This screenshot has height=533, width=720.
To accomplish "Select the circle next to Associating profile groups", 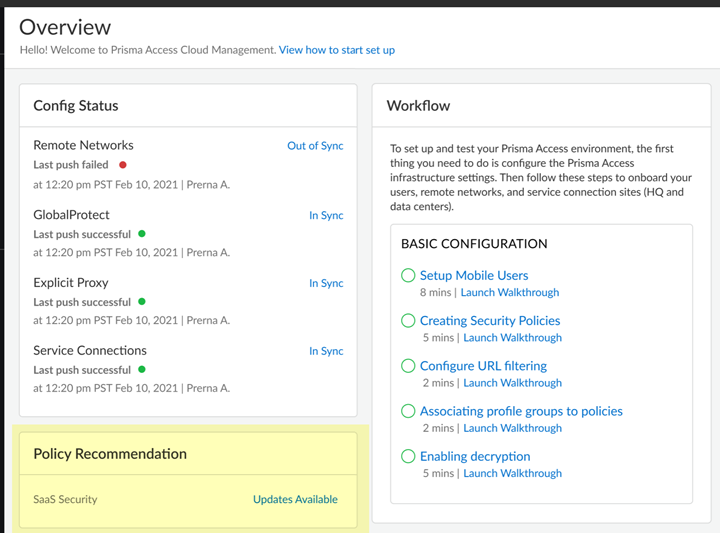I will coord(408,411).
